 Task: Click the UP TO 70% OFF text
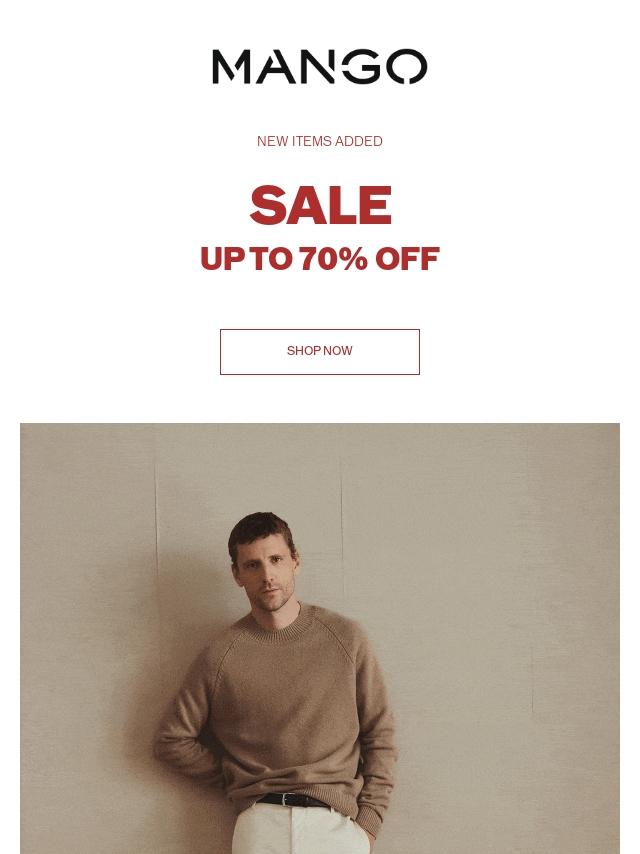(x=320, y=258)
